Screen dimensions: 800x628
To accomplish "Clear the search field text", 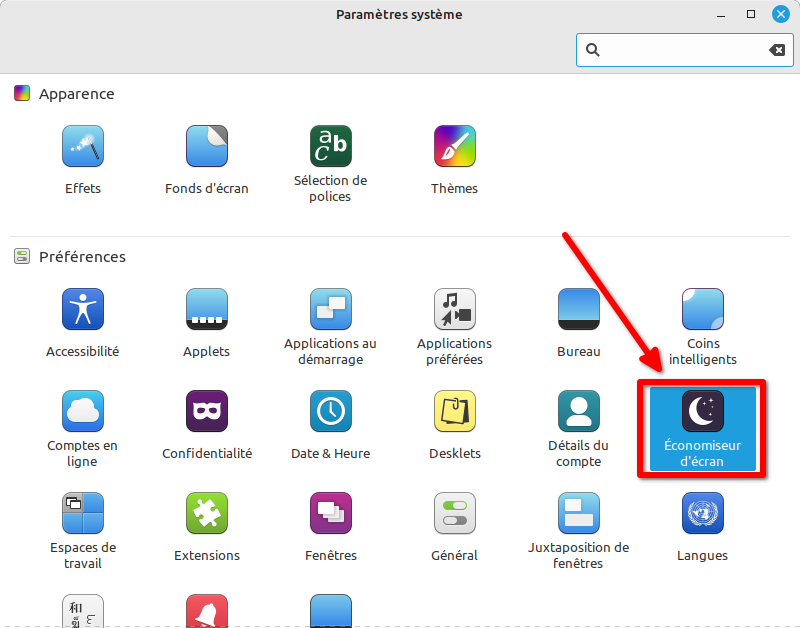I will click(x=776, y=50).
